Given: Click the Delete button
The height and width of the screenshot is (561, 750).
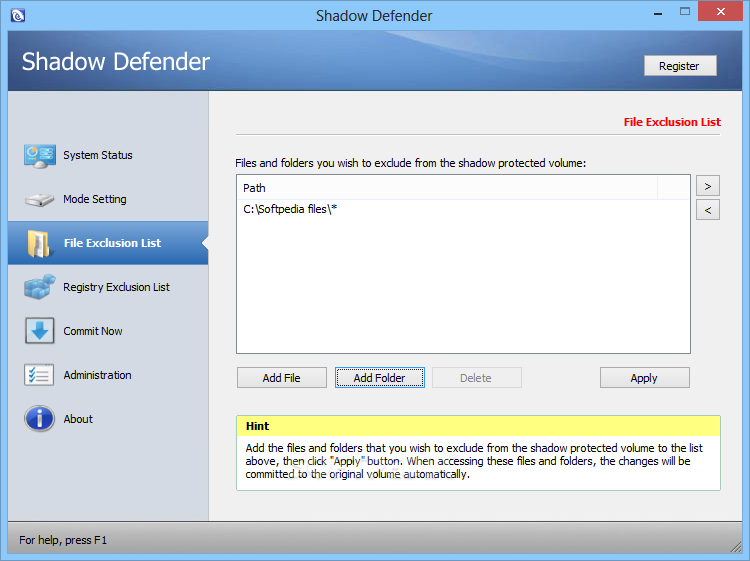Looking at the screenshot, I should point(476,378).
